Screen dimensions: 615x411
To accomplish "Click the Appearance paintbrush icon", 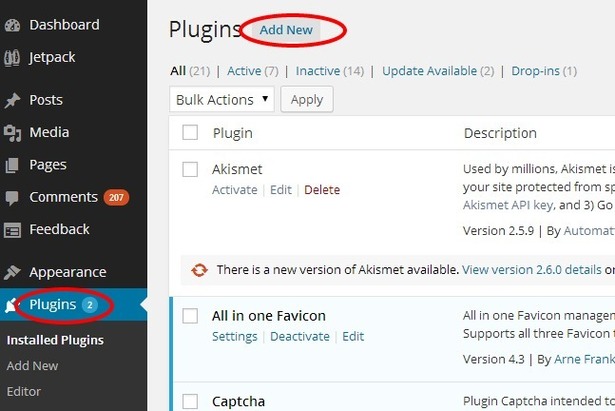I will tap(12, 272).
